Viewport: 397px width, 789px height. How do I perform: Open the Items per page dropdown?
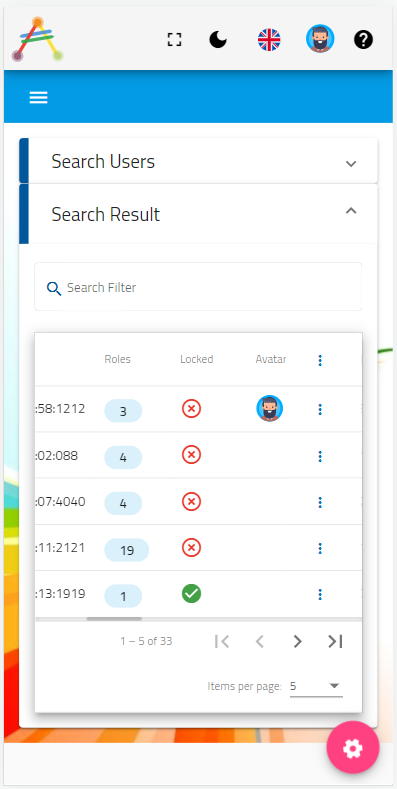pyautogui.click(x=316, y=686)
